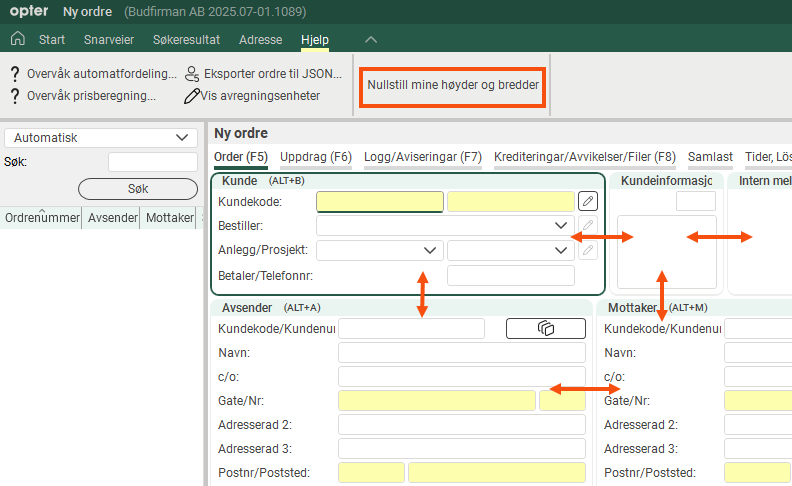The height and width of the screenshot is (486, 792).
Task: Open the second Anlegg/Prosjekt dropdown
Action: point(560,250)
